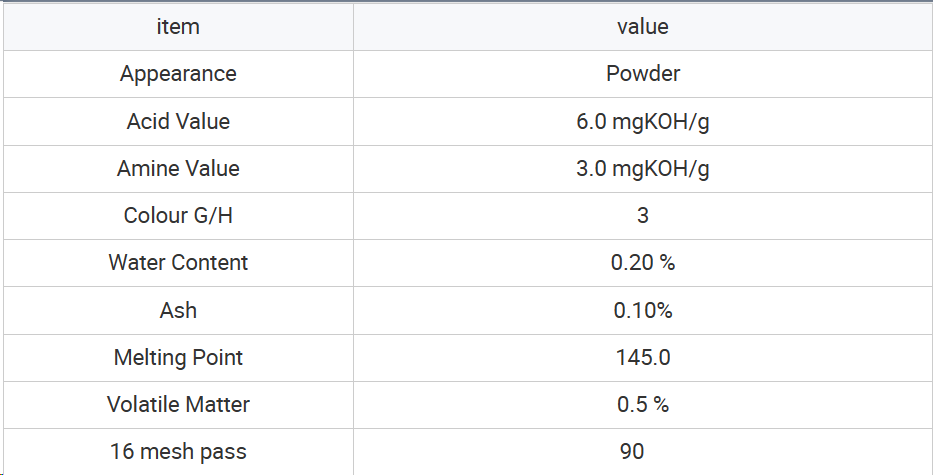Click the 3.0 mgKOH/g value
Screen dimensions: 933x475
point(643,168)
